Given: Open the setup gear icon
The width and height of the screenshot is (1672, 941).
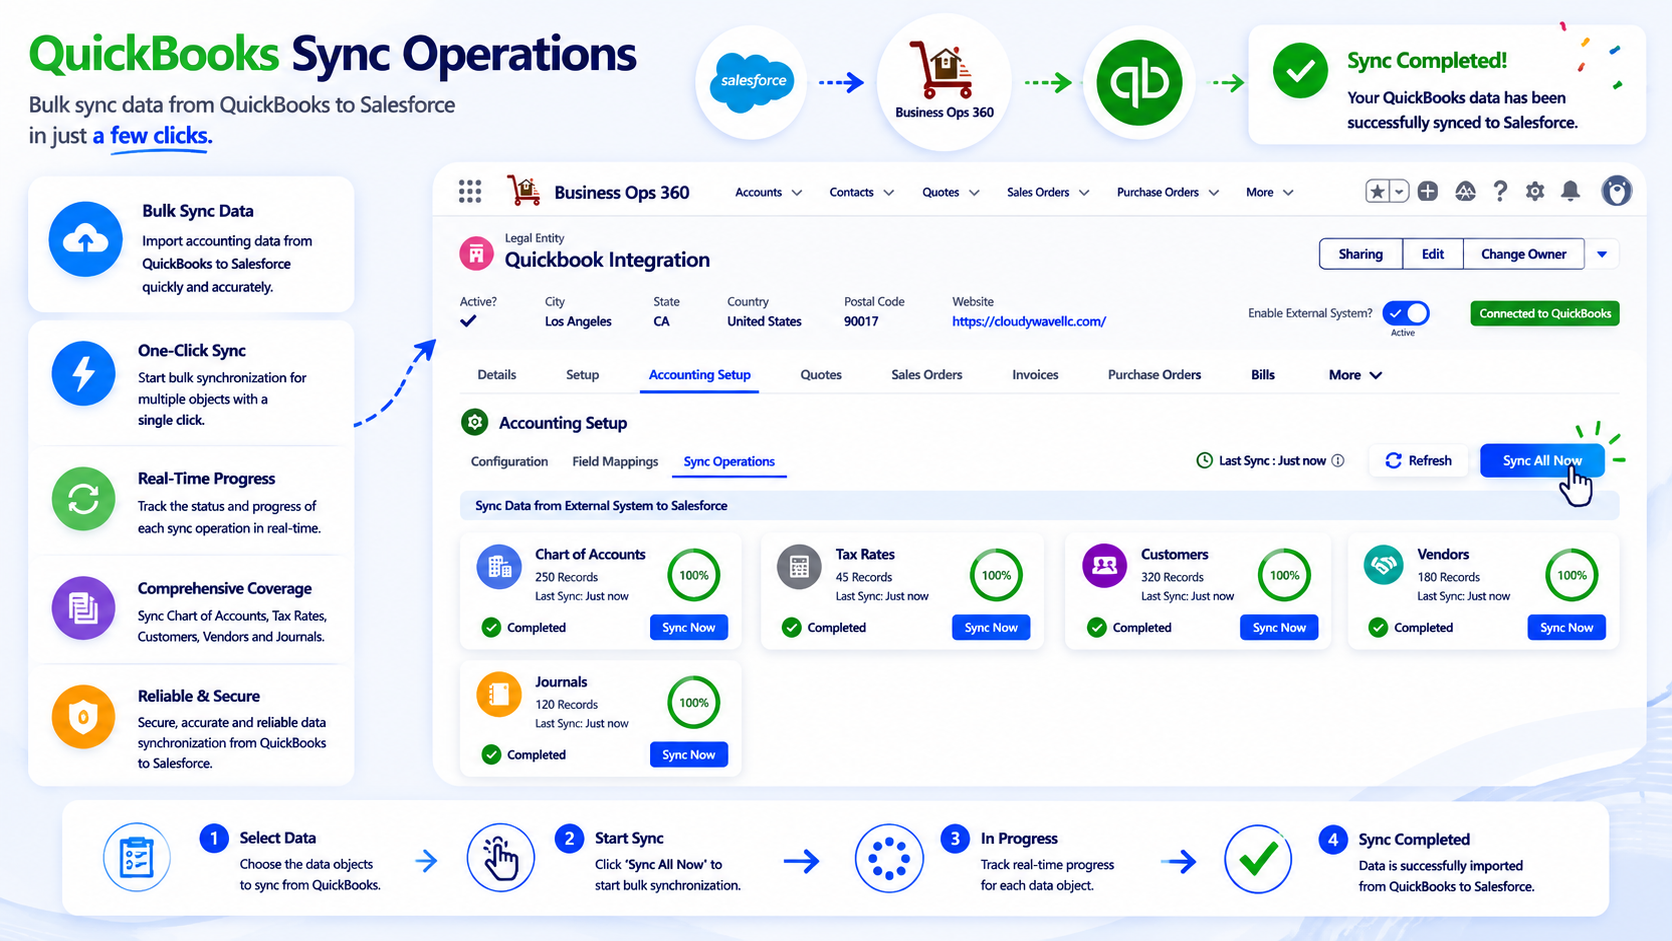Looking at the screenshot, I should pyautogui.click(x=1535, y=191).
